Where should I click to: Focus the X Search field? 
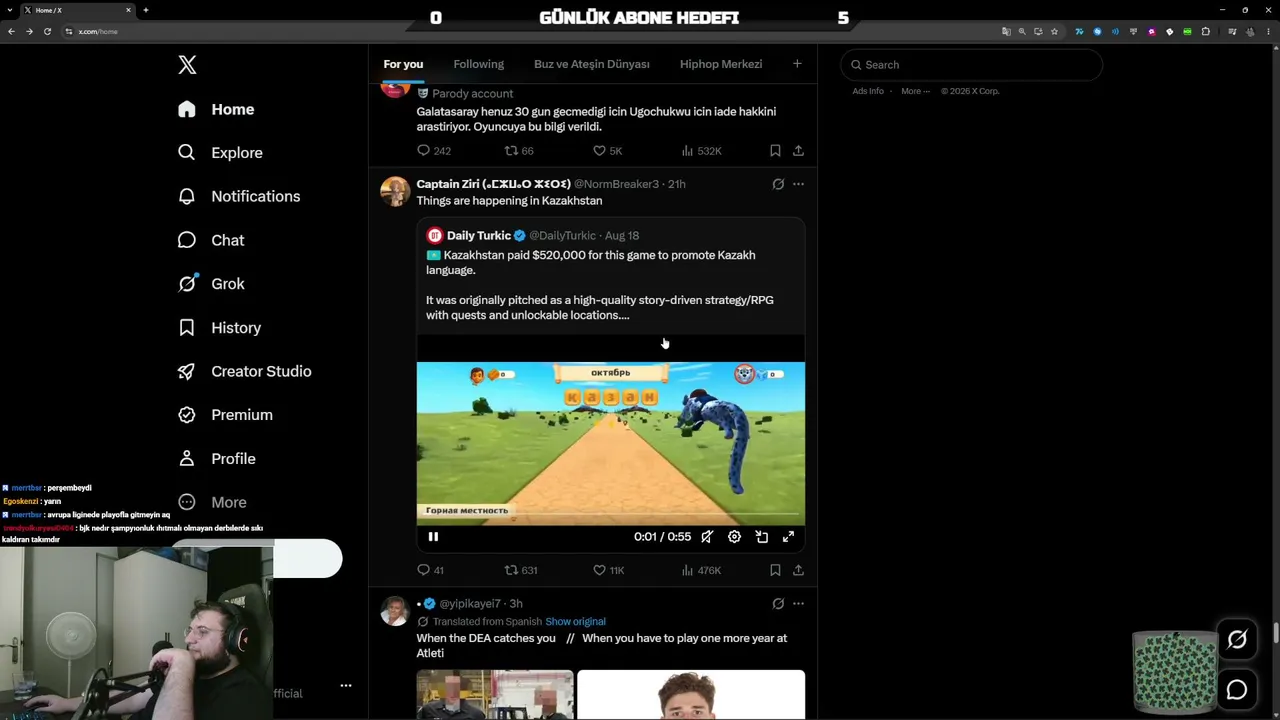[x=972, y=65]
